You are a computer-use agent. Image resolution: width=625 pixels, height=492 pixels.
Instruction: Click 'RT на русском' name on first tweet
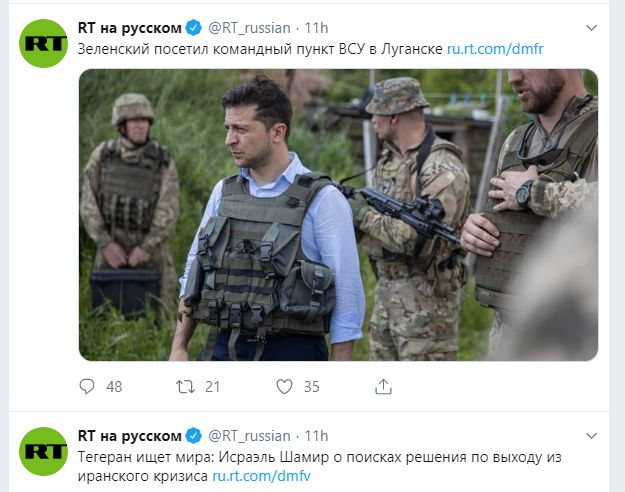click(x=130, y=28)
